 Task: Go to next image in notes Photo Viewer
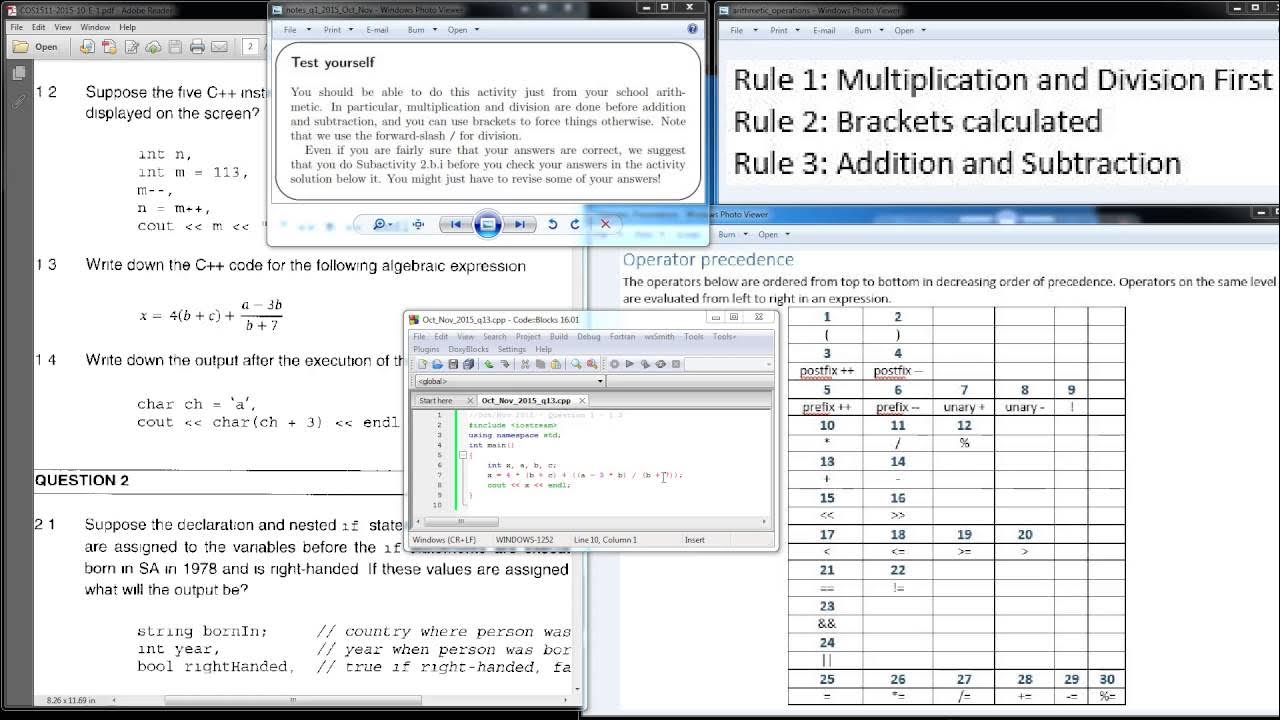pos(519,225)
